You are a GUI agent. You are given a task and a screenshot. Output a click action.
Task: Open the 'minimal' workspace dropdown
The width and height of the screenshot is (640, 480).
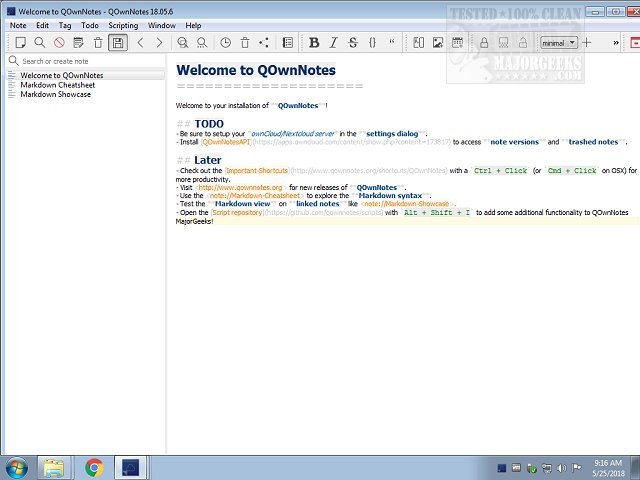[558, 43]
